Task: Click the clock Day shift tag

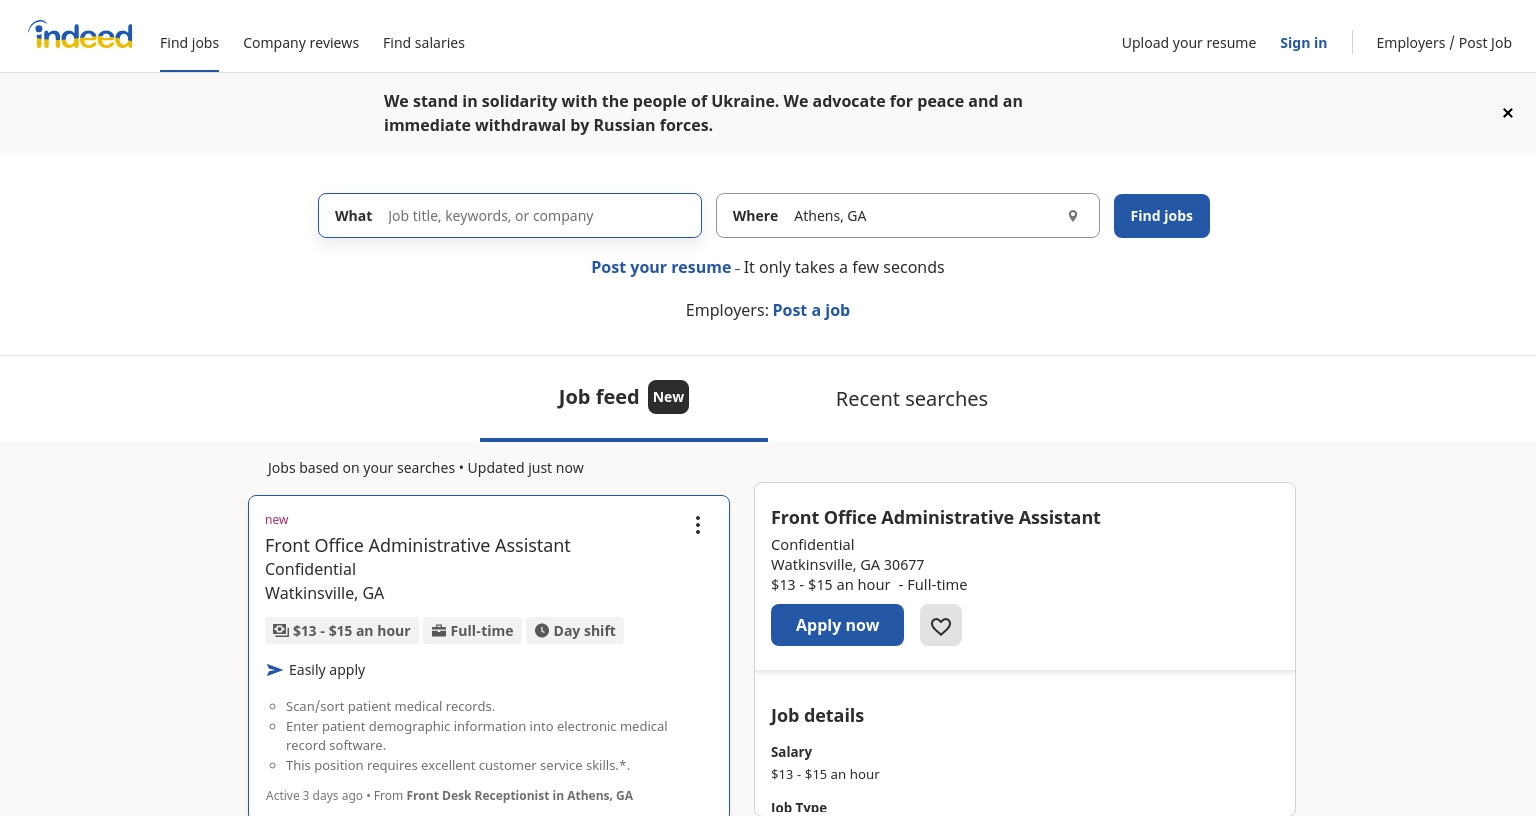Action: 575,631
